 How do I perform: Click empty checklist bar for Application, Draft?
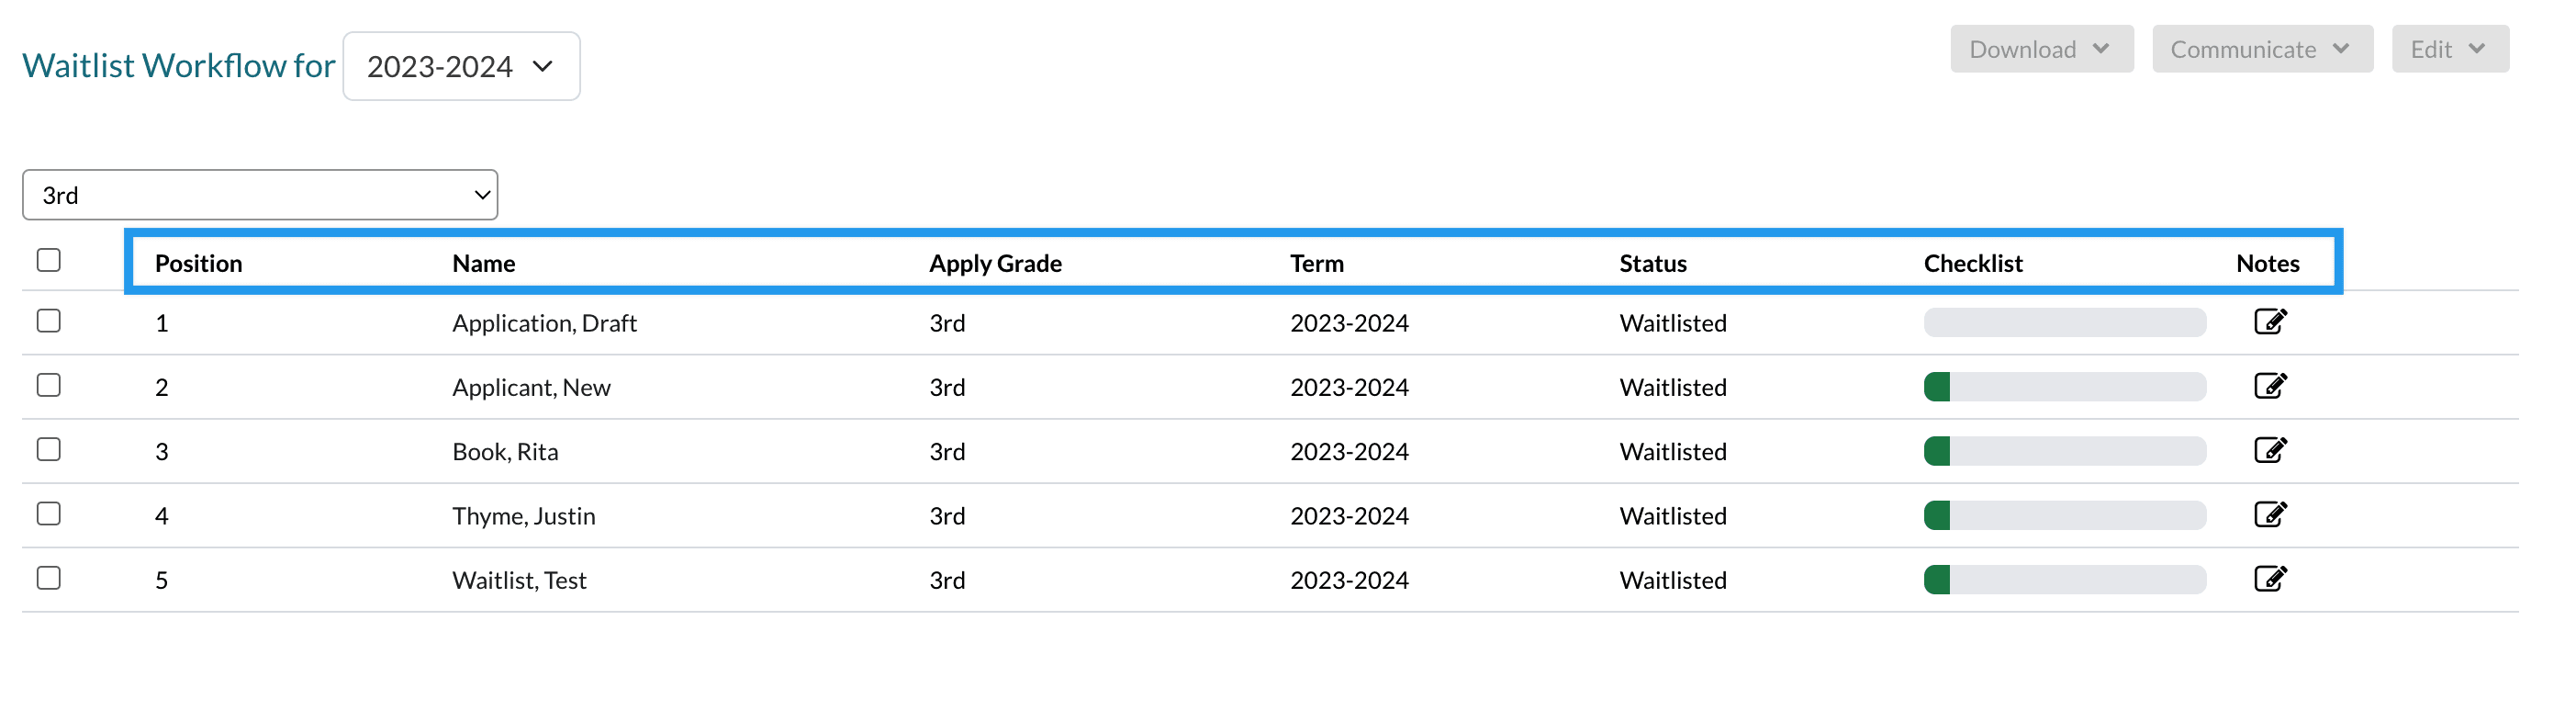[2064, 323]
